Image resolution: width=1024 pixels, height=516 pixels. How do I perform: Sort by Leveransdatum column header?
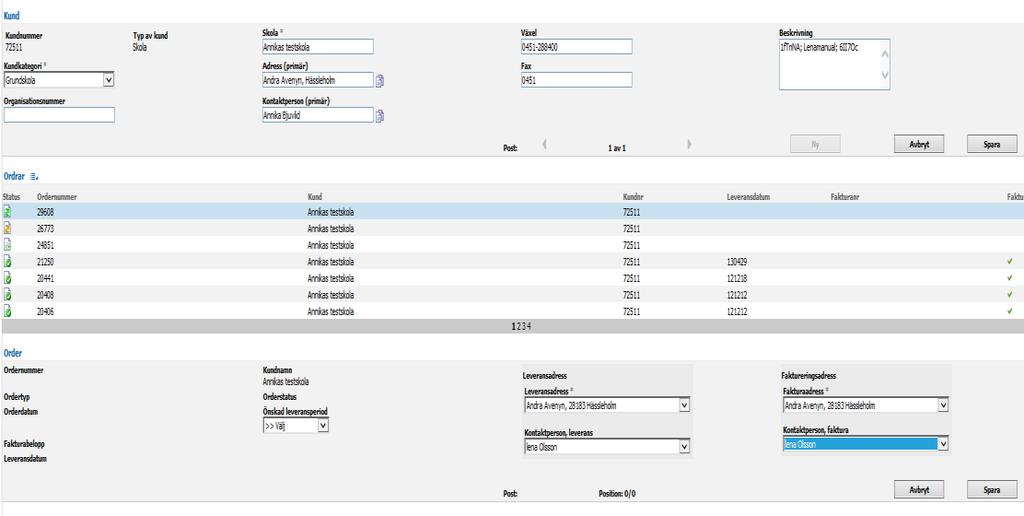(x=748, y=197)
